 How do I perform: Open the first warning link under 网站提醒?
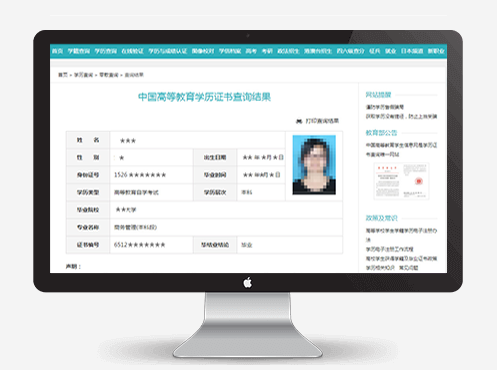[385, 107]
